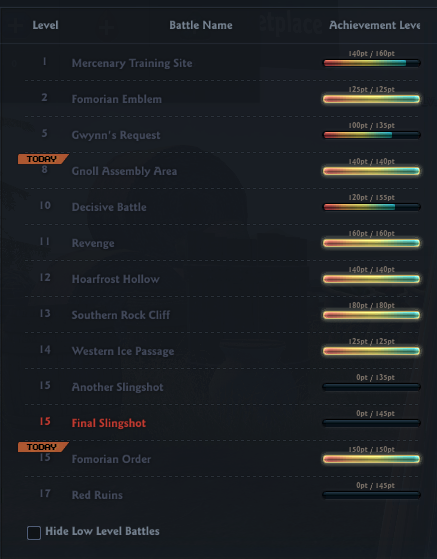This screenshot has height=559, width=437.
Task: Select the Revenge battle
Action: click(x=221, y=243)
